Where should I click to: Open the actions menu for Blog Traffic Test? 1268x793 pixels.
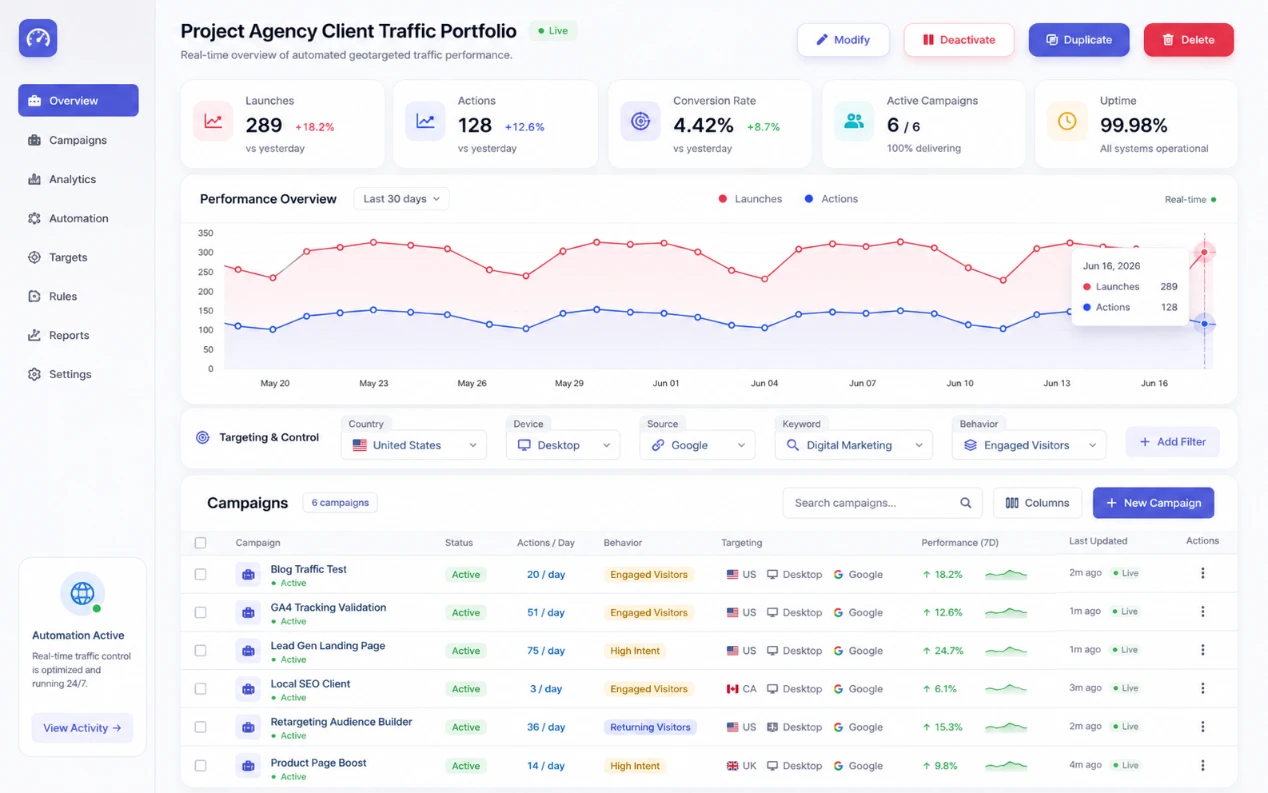pos(1202,574)
